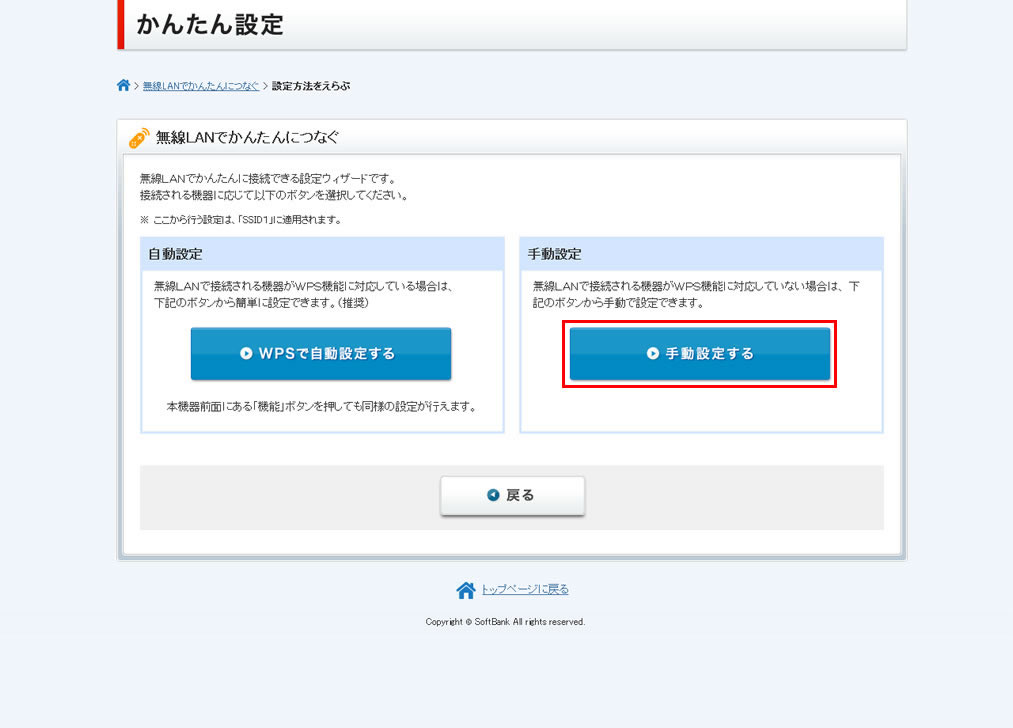Click the wireless LAN icon in the section header
The width and height of the screenshot is (1013, 728).
(x=139, y=138)
